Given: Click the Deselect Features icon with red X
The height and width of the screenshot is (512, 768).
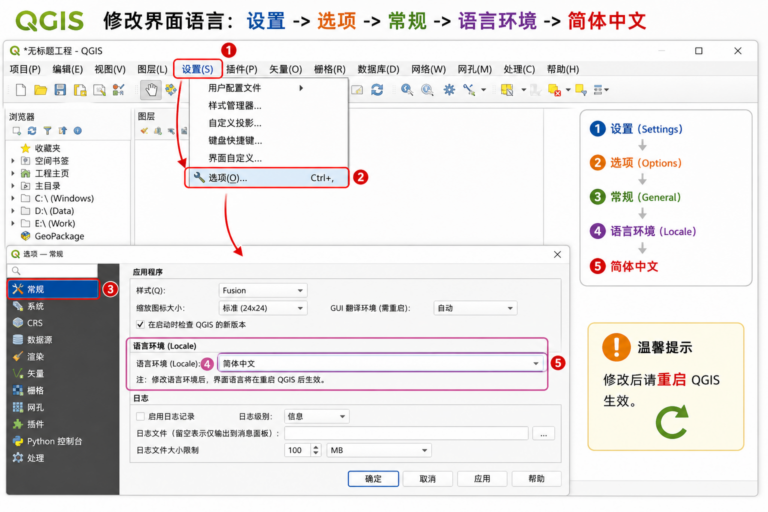Looking at the screenshot, I should tap(554, 90).
